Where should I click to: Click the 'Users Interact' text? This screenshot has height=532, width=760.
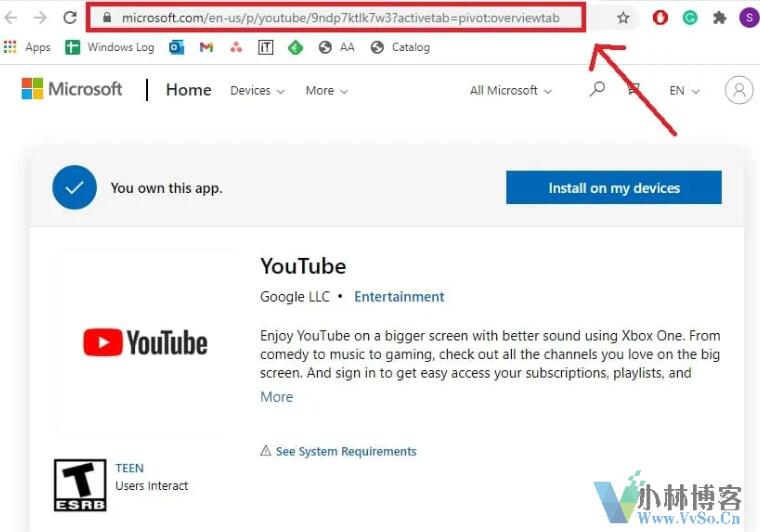coord(152,485)
